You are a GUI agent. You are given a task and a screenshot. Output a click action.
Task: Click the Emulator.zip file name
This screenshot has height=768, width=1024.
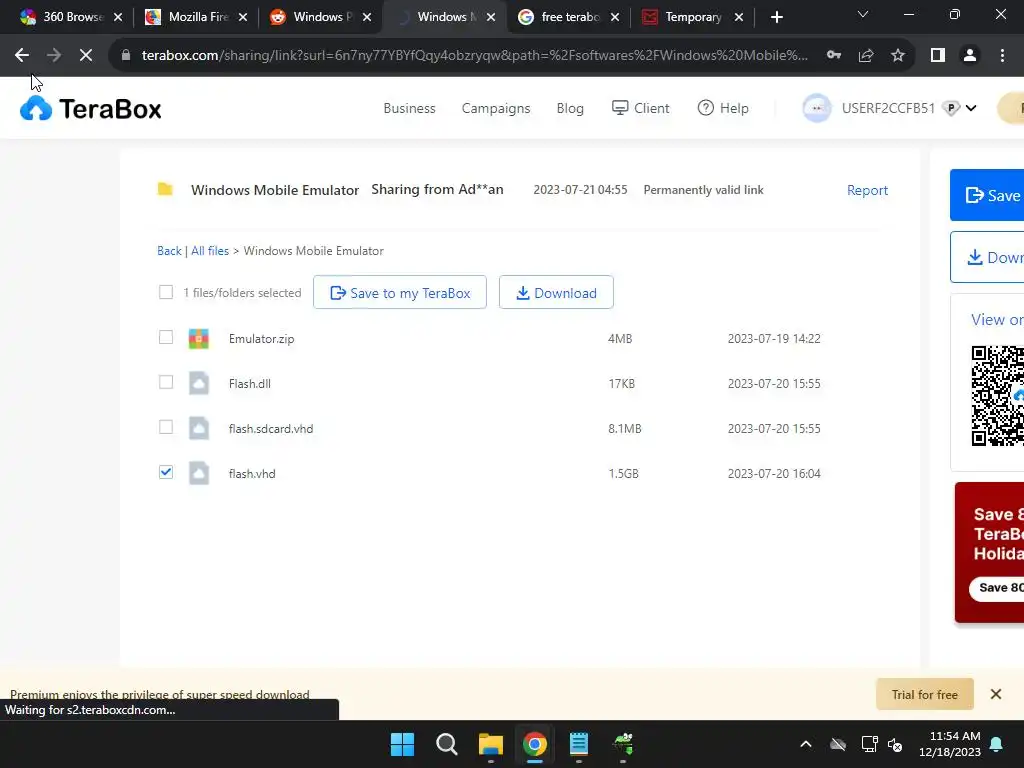261,339
